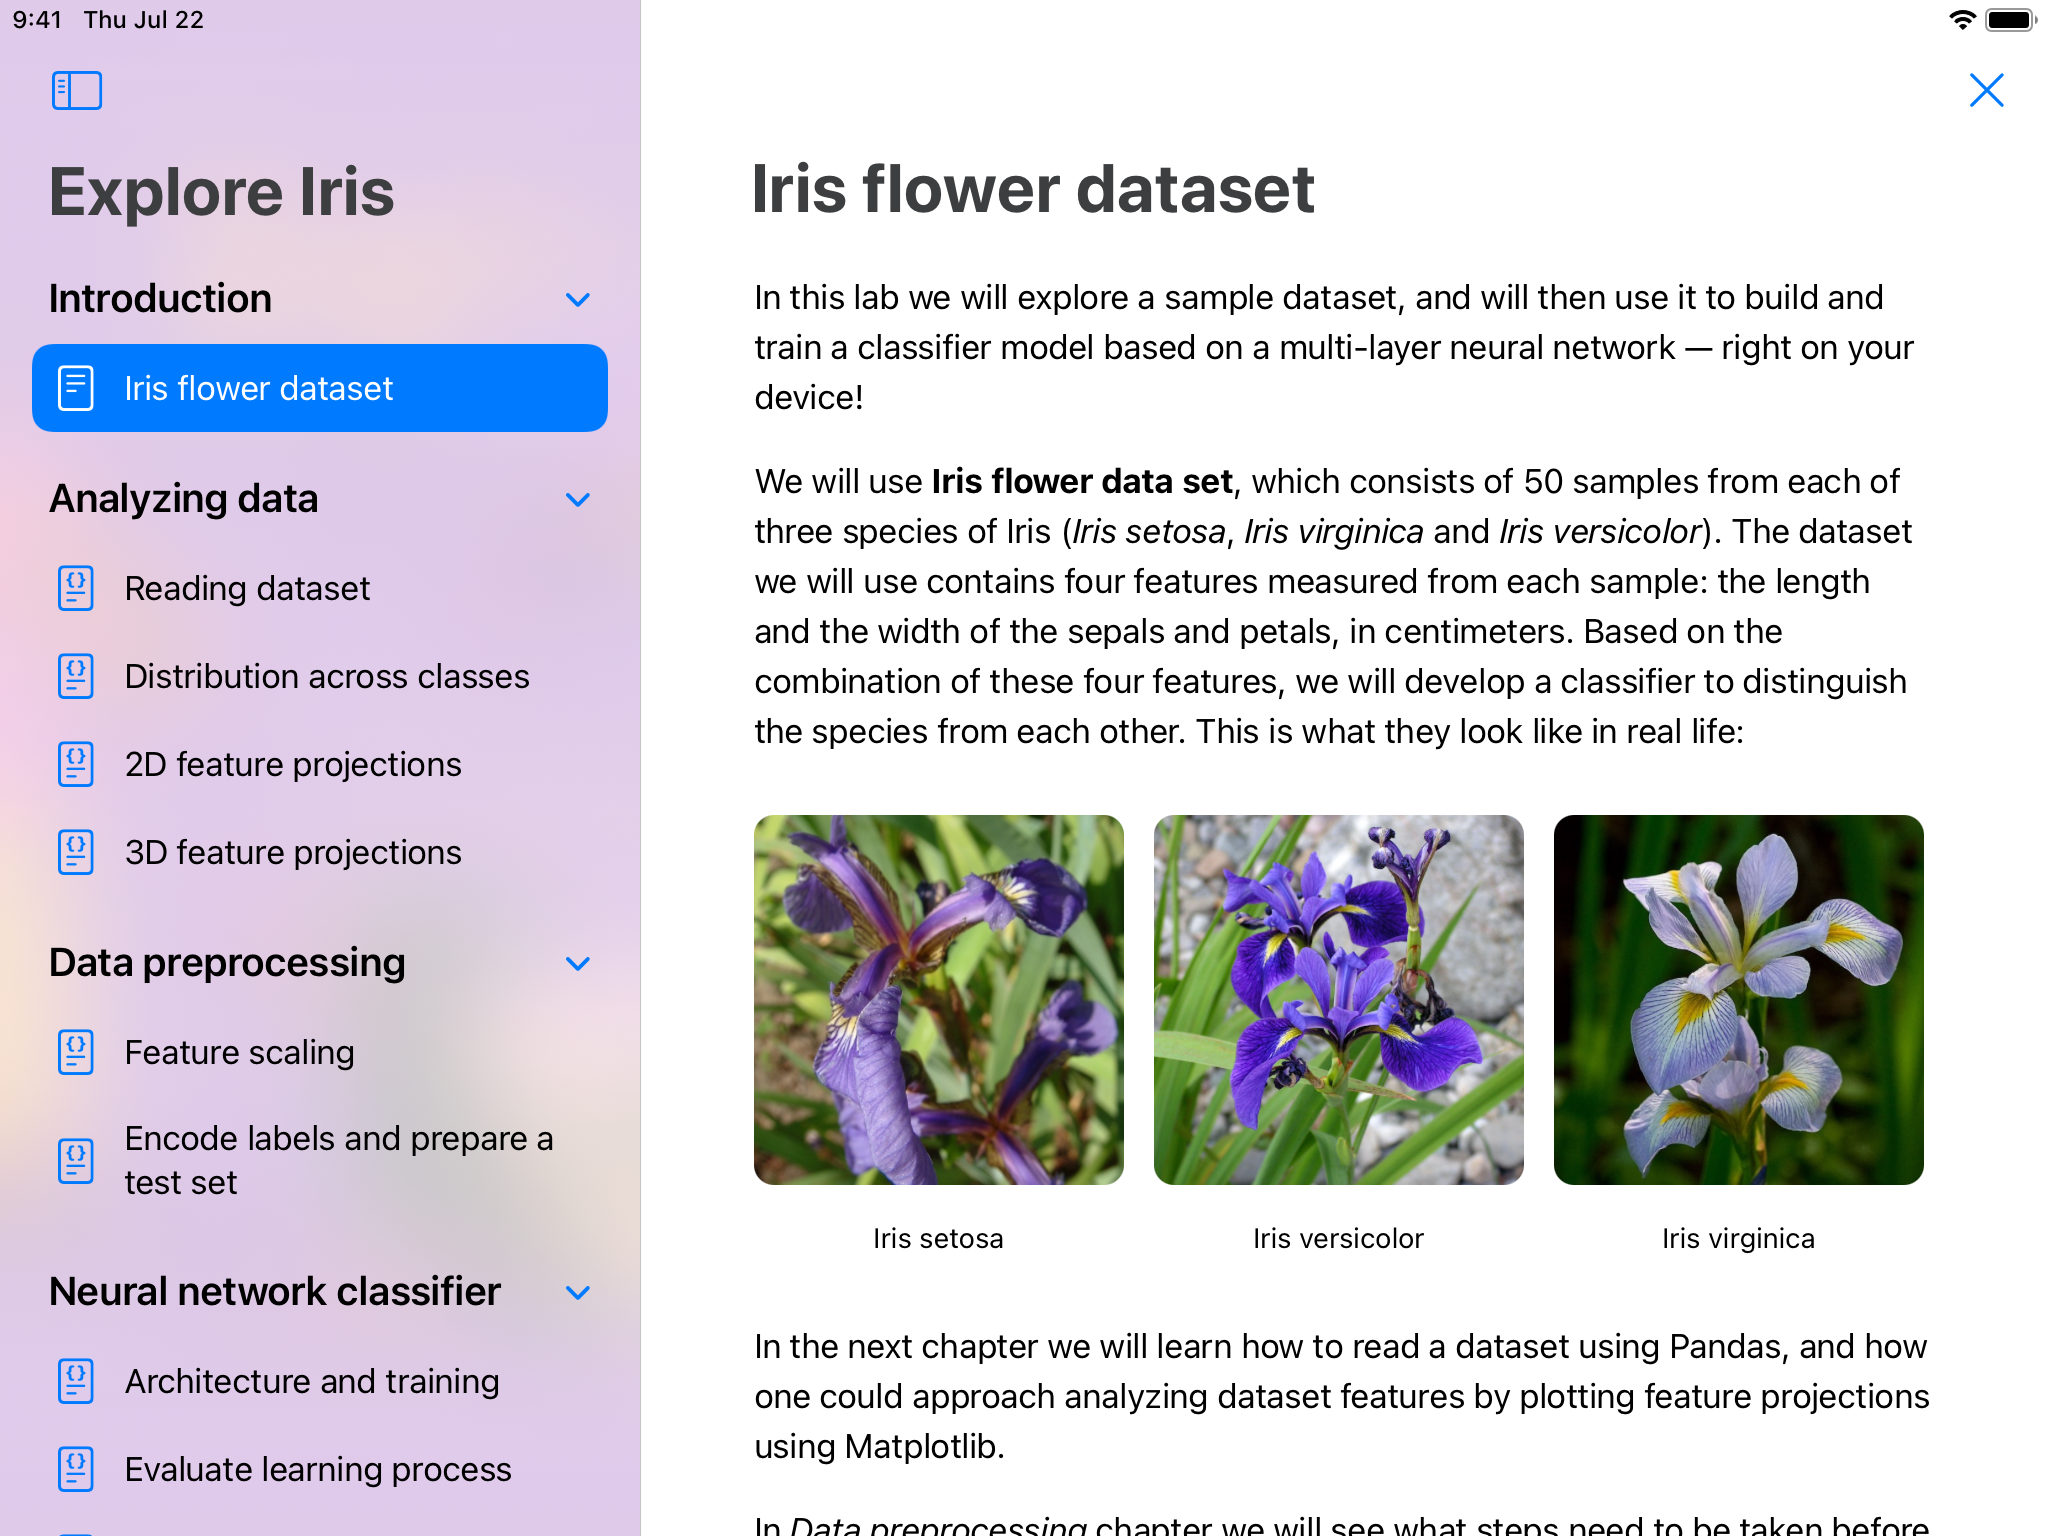Viewport: 2048px width, 1536px height.
Task: Open the Distribution across classes page
Action: (327, 676)
